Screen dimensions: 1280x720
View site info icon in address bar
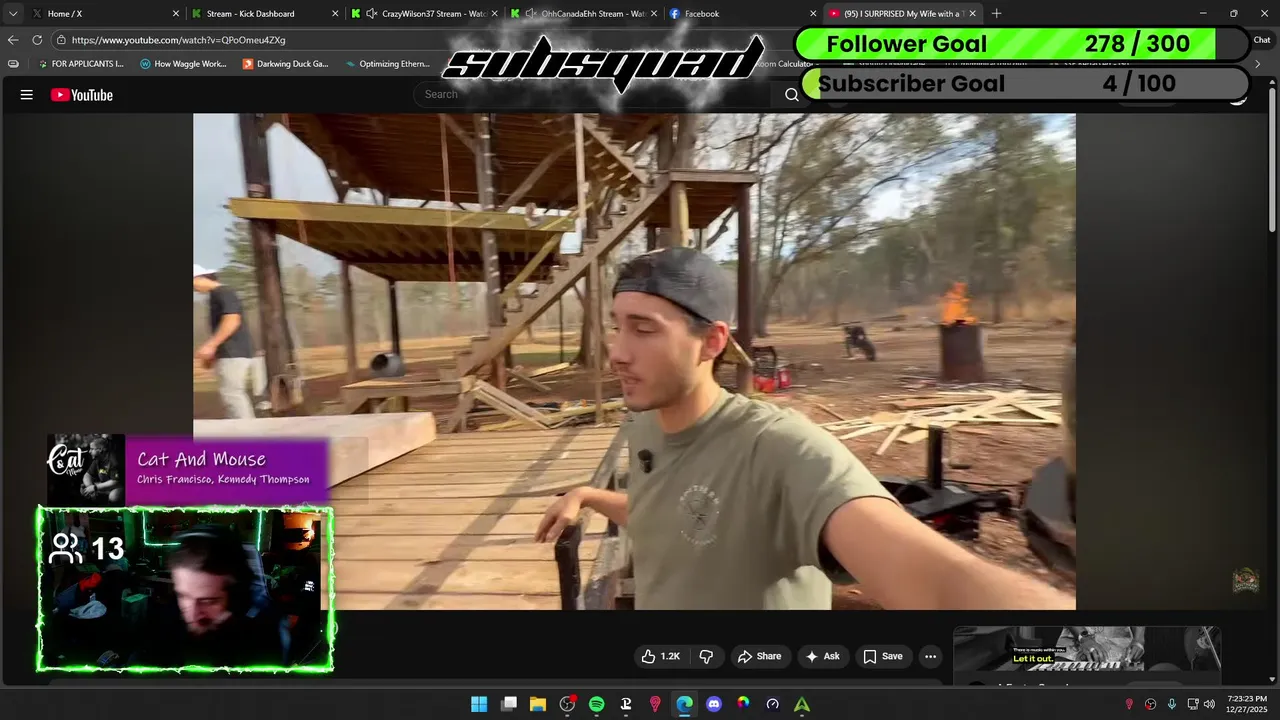coord(61,40)
